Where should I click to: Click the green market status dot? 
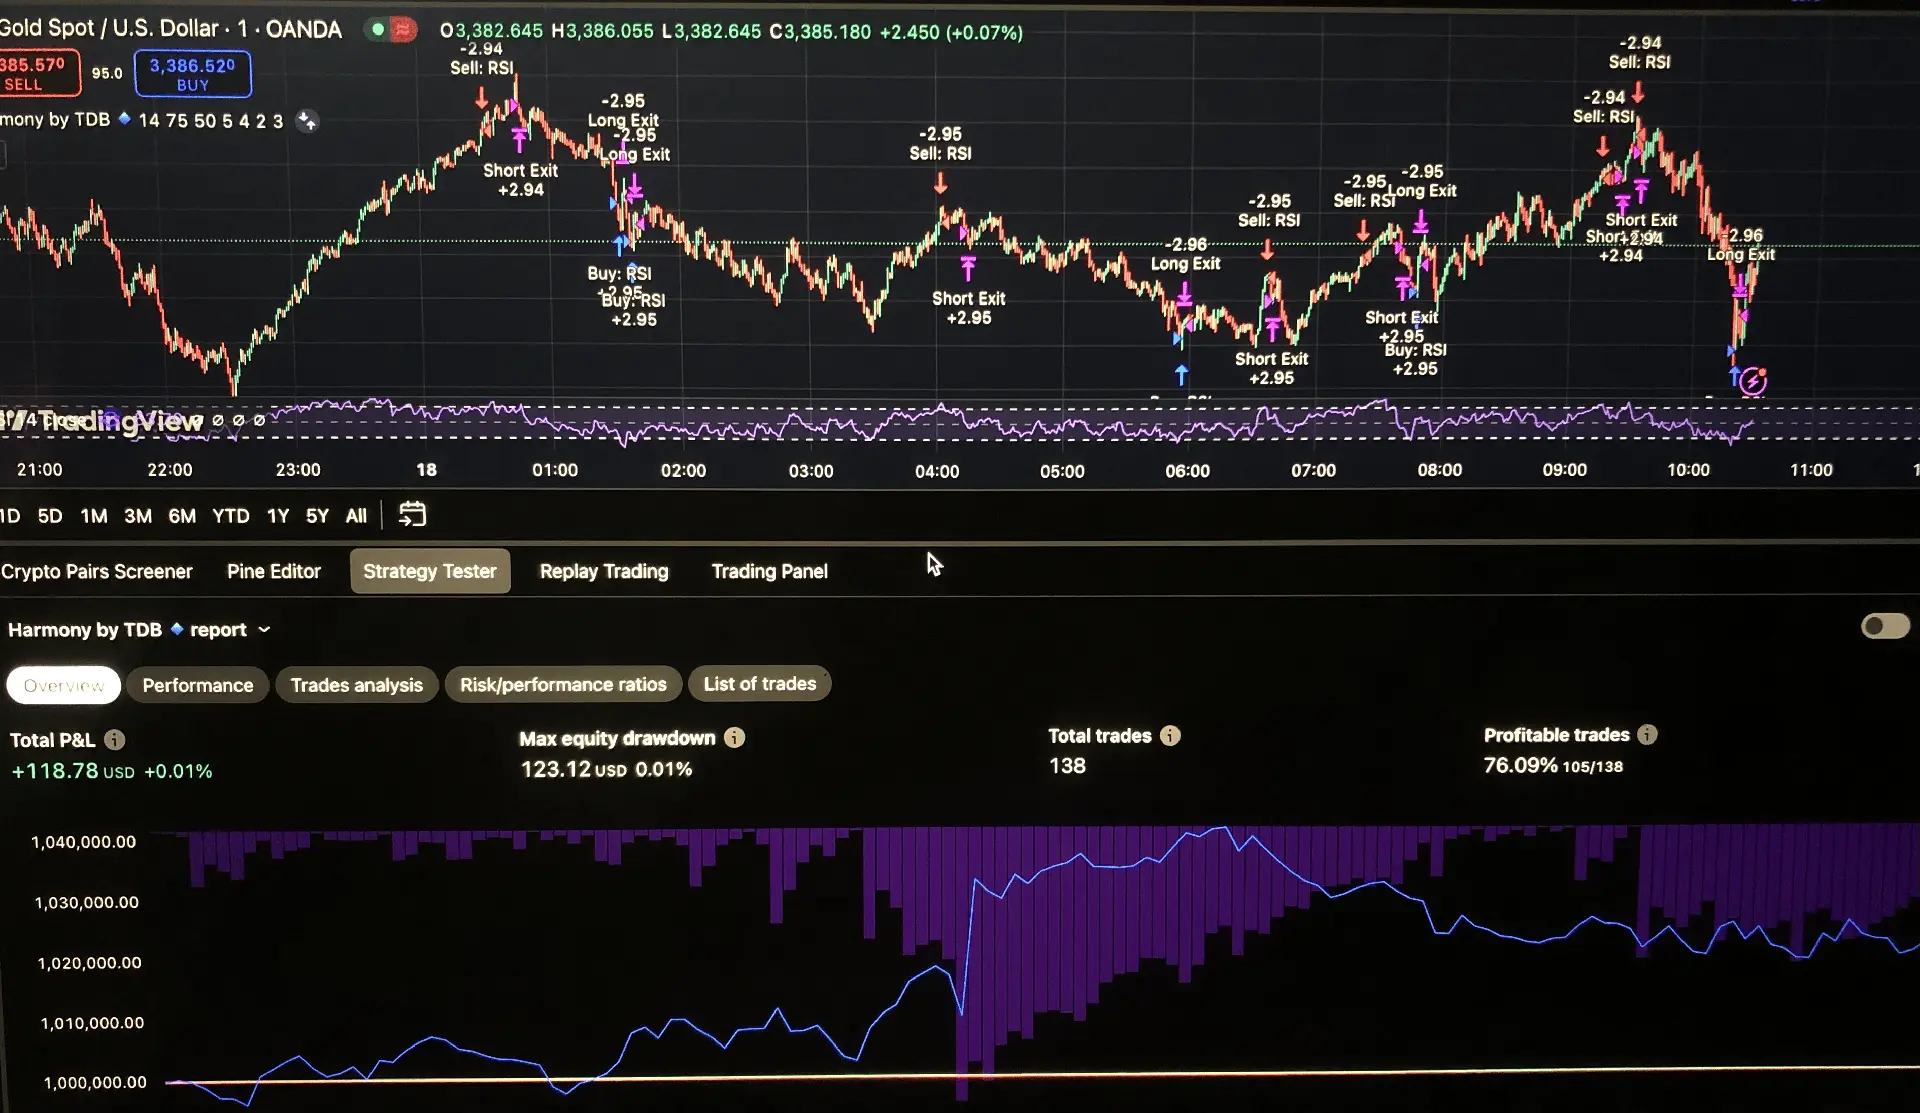[x=378, y=30]
